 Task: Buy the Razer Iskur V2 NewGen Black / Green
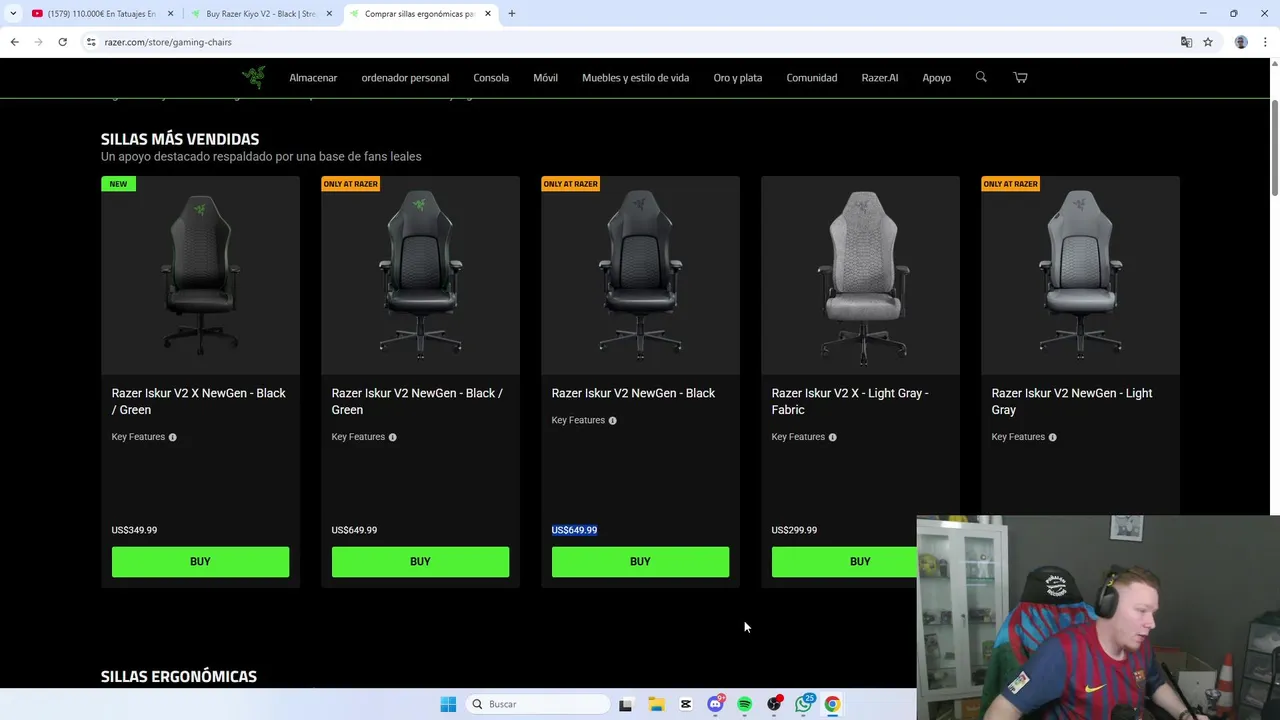click(x=420, y=562)
